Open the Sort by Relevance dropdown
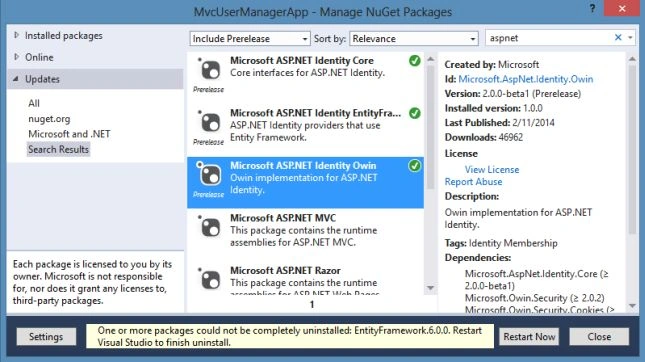 pos(414,39)
